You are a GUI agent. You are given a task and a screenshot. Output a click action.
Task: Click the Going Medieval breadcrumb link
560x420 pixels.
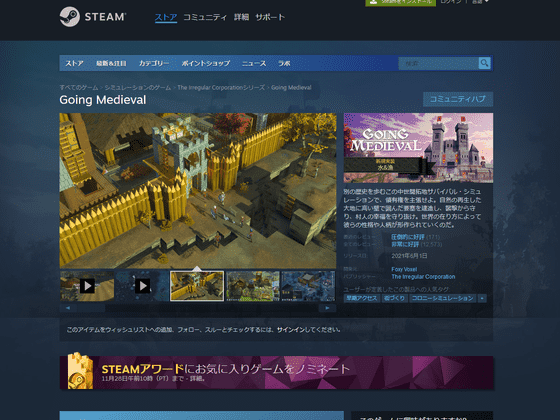tap(291, 88)
